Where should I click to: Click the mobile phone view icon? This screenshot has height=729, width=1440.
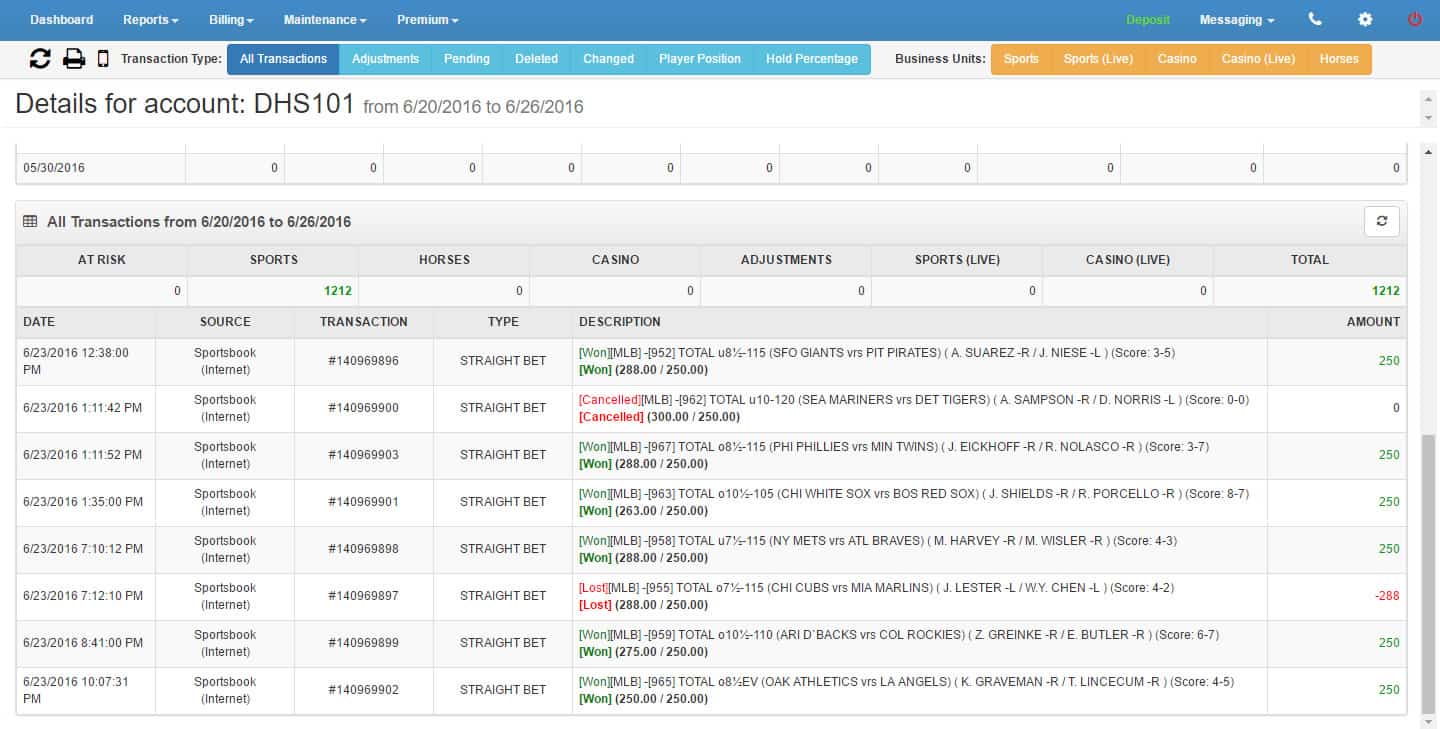pyautogui.click(x=103, y=59)
